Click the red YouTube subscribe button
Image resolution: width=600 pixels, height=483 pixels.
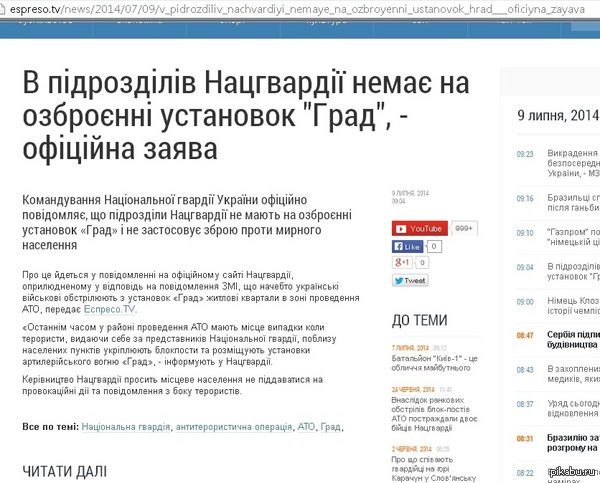(419, 229)
